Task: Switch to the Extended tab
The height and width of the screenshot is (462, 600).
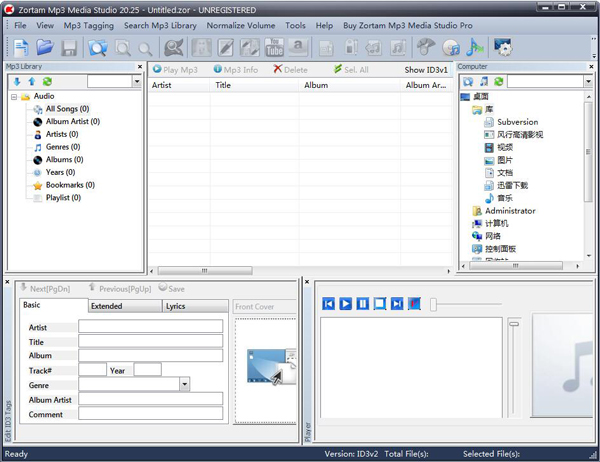Action: pyautogui.click(x=125, y=306)
